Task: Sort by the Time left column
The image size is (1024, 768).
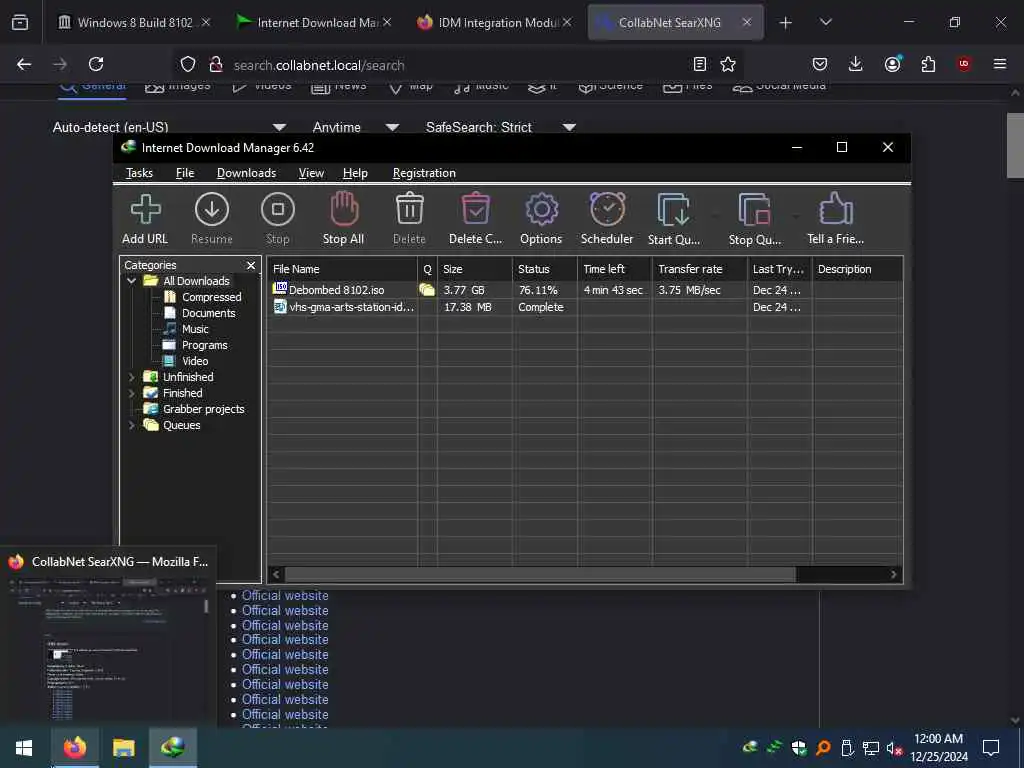Action: coord(615,269)
